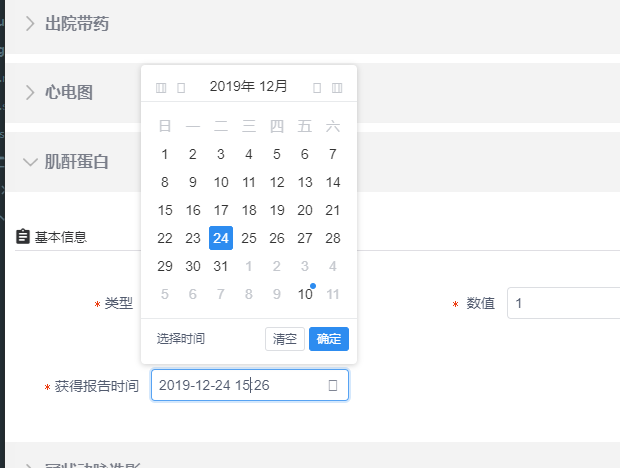Click the 2019年 12月 calendar header

[248, 86]
